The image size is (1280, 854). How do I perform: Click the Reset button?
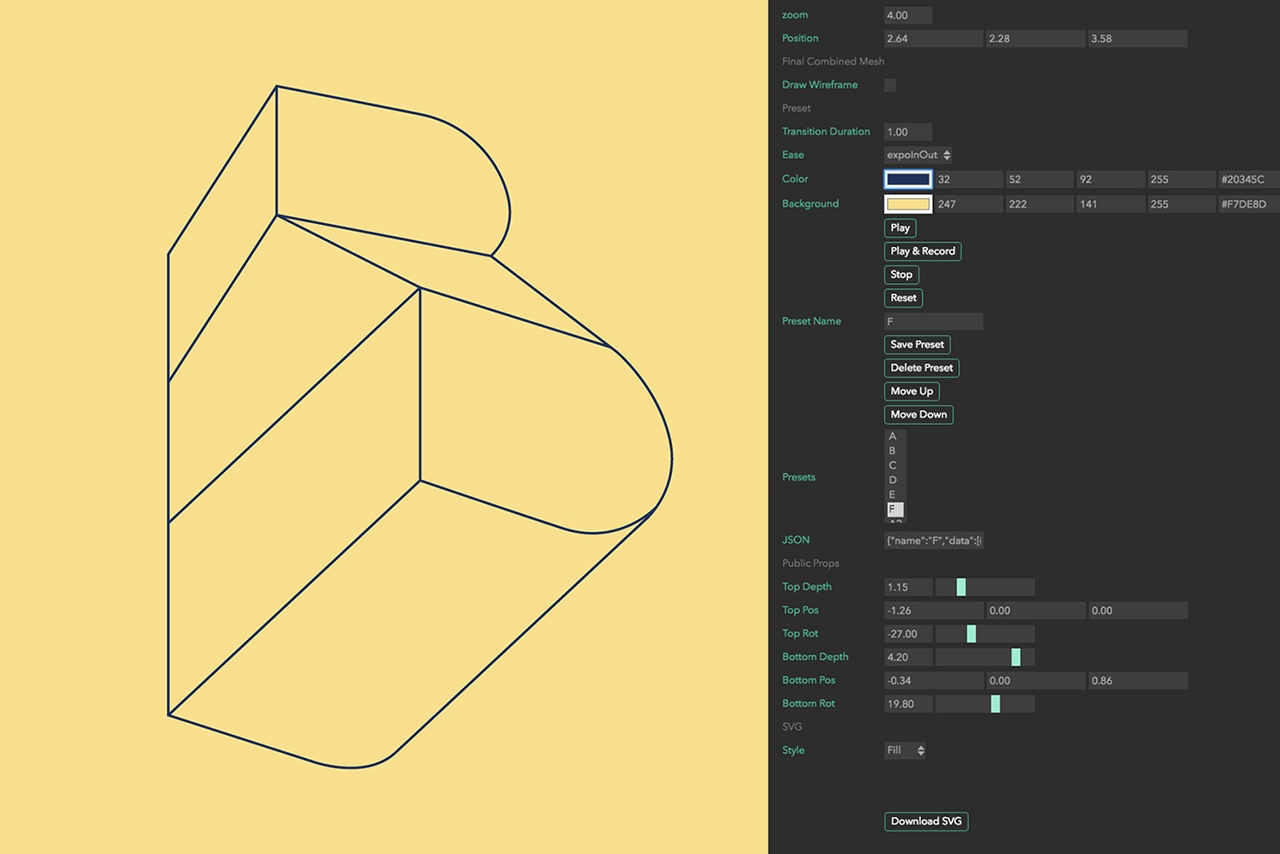coord(903,298)
